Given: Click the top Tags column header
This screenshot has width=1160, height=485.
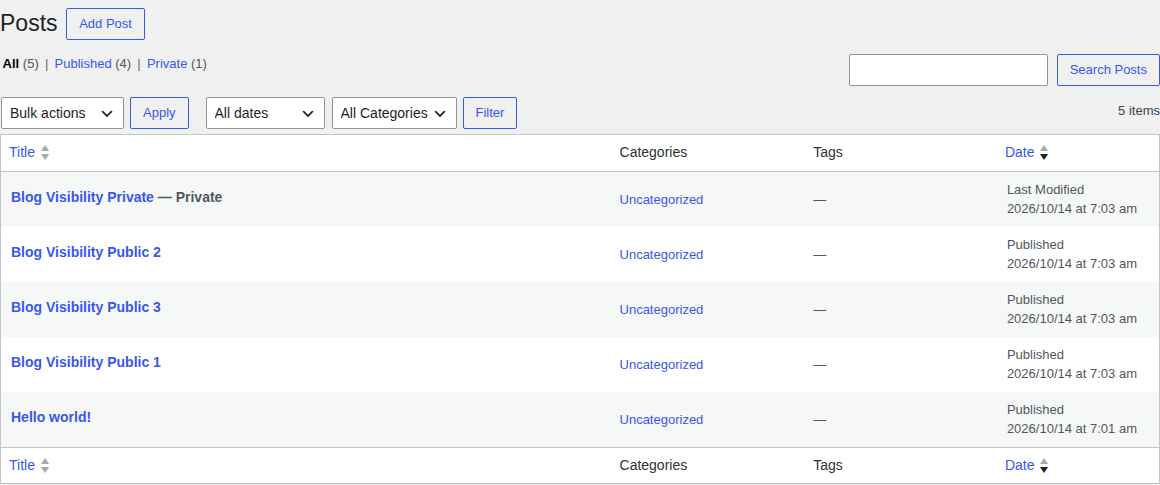Looking at the screenshot, I should [x=828, y=152].
